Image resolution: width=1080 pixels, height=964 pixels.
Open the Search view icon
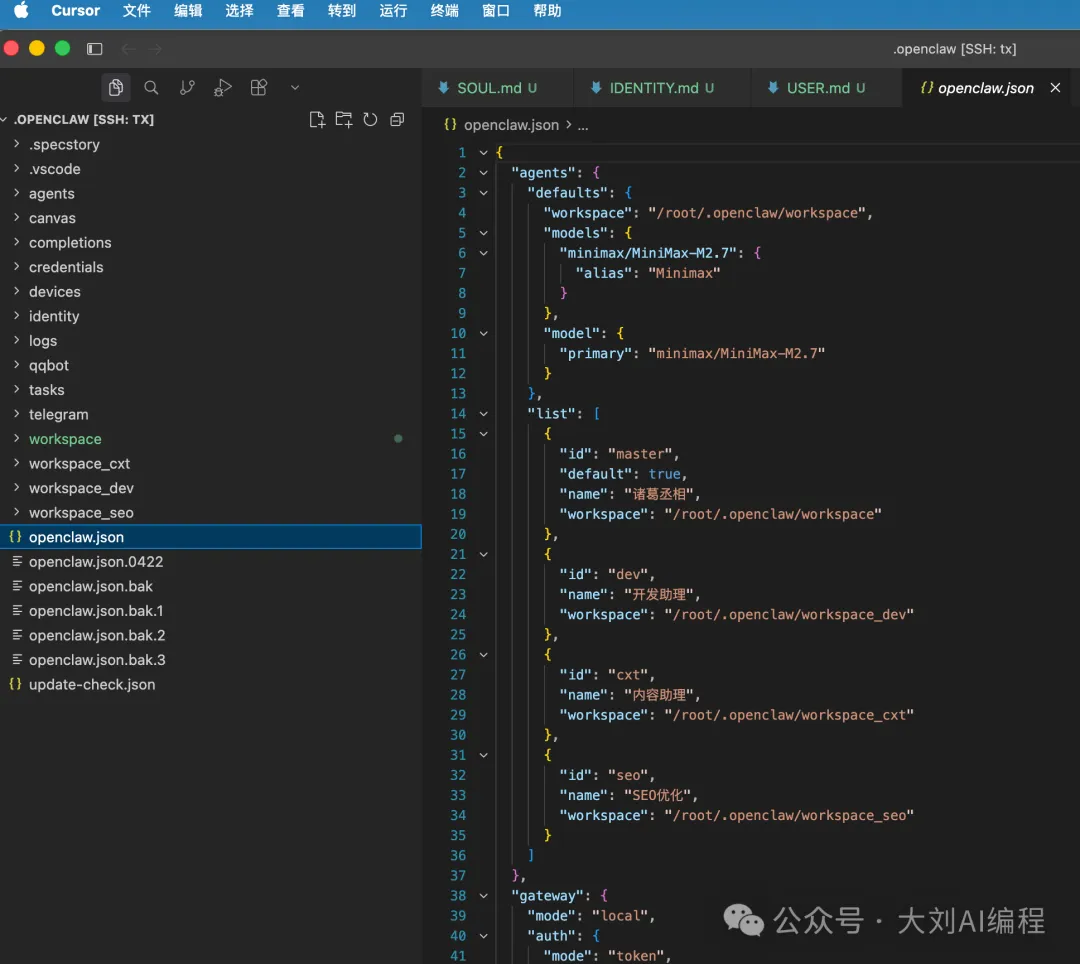coord(151,88)
